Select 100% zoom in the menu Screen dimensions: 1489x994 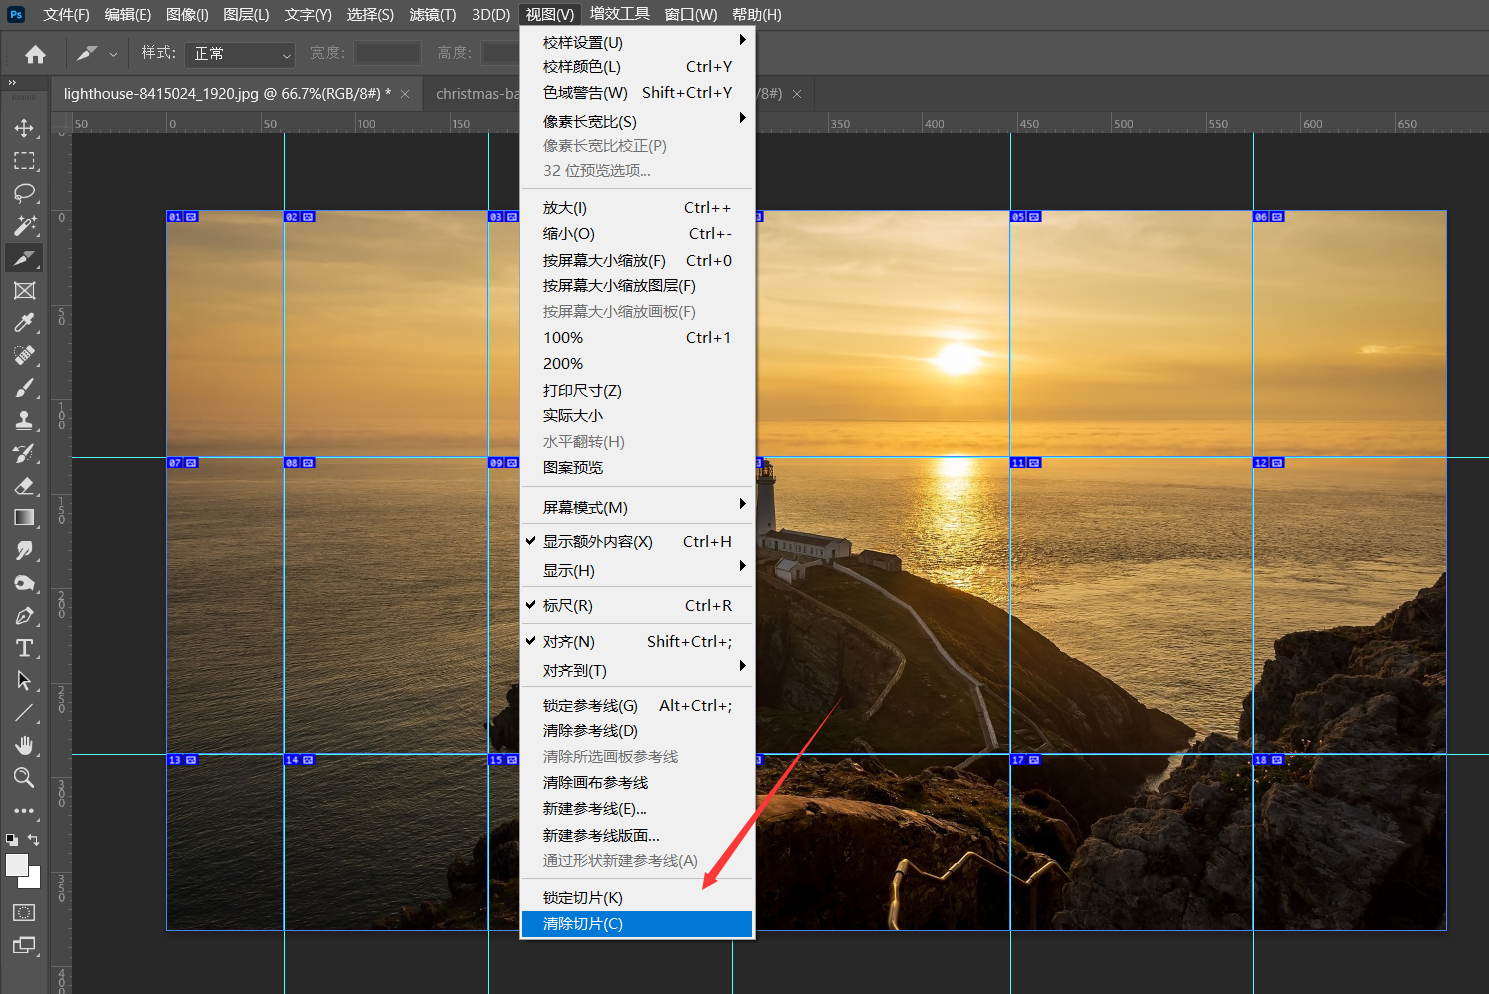coord(637,338)
